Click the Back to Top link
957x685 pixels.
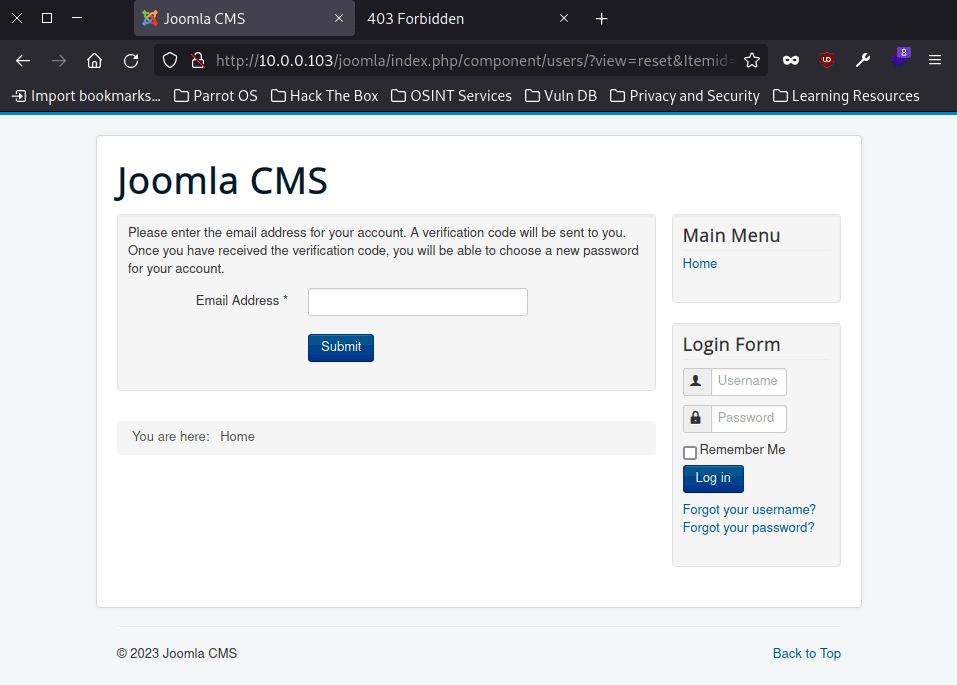(806, 653)
